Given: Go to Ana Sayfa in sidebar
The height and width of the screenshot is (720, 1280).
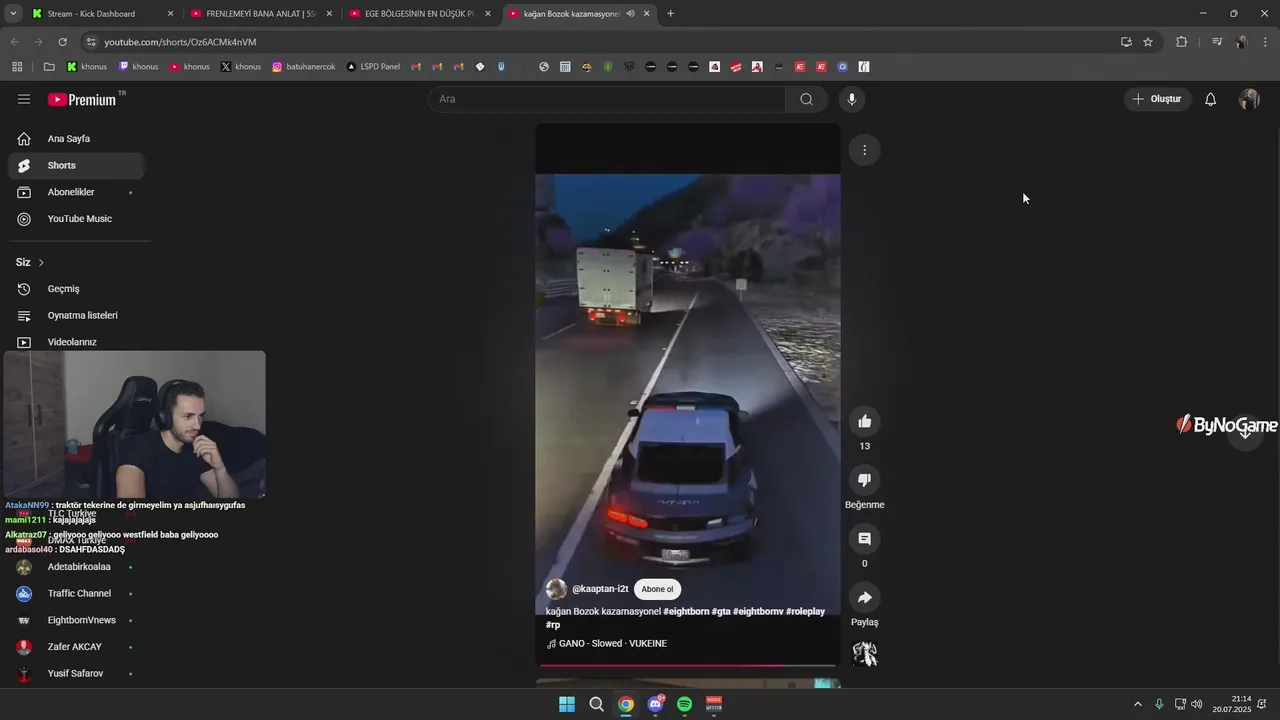Looking at the screenshot, I should tap(76, 139).
